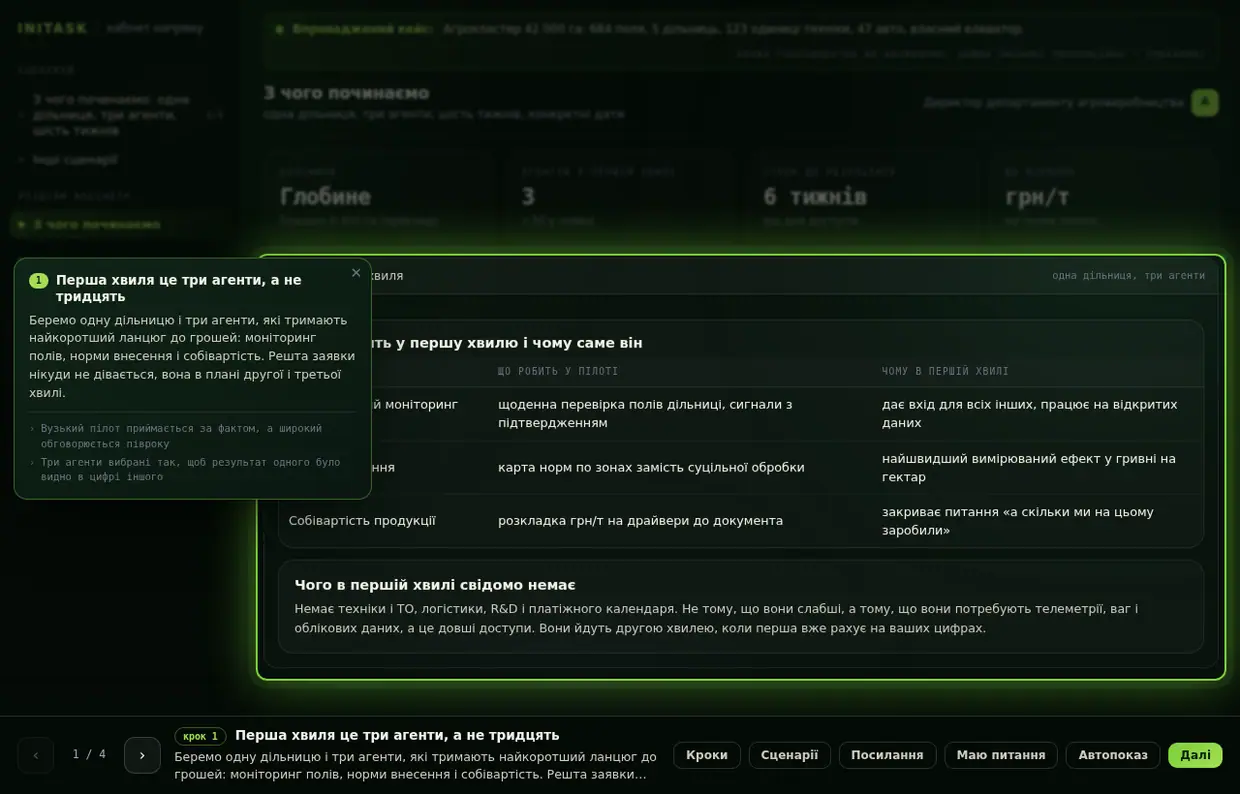Toggle the Автопоказ autoplay button
Viewport: 1240px width, 794px height.
tap(1113, 755)
